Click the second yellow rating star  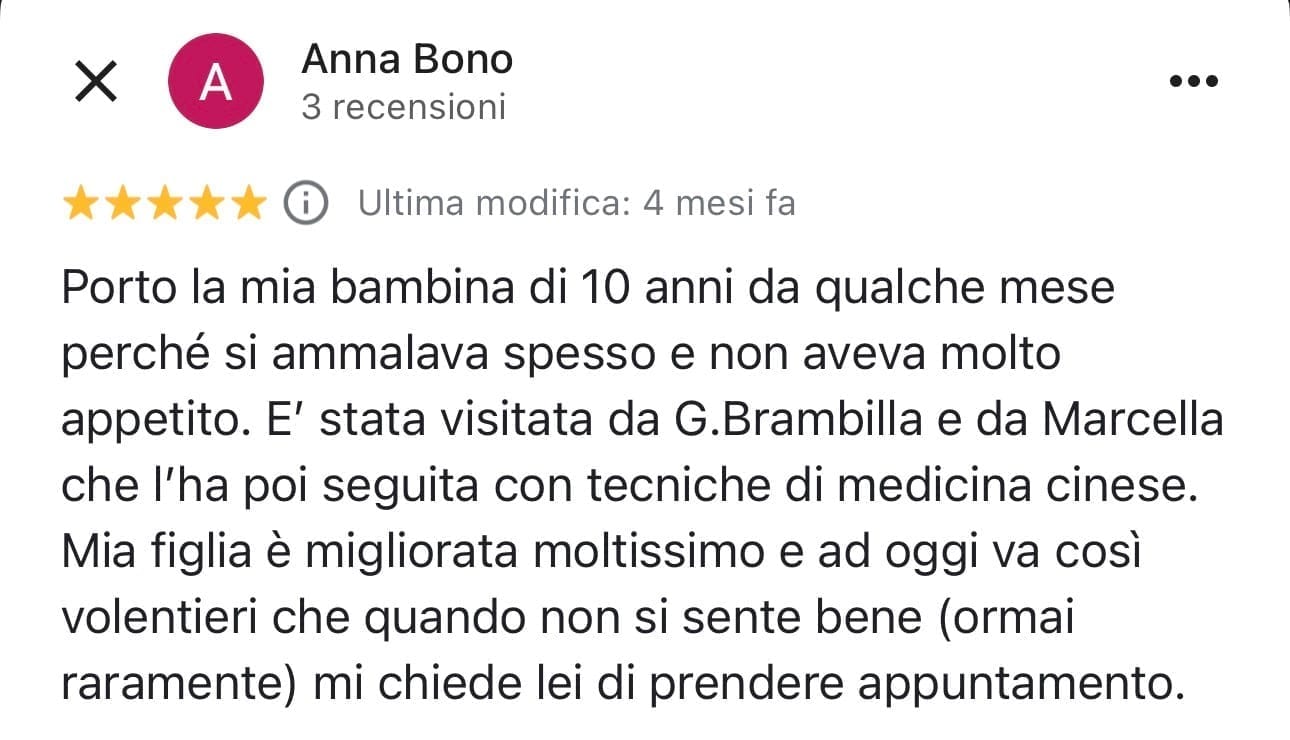pyautogui.click(x=122, y=204)
